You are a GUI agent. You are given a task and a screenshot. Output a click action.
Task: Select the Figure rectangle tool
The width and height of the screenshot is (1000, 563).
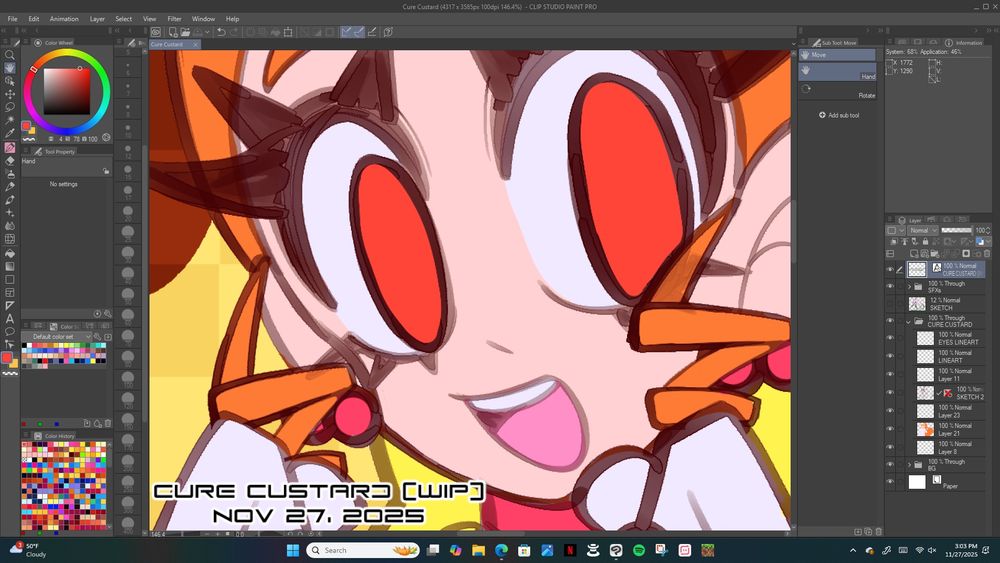[10, 279]
